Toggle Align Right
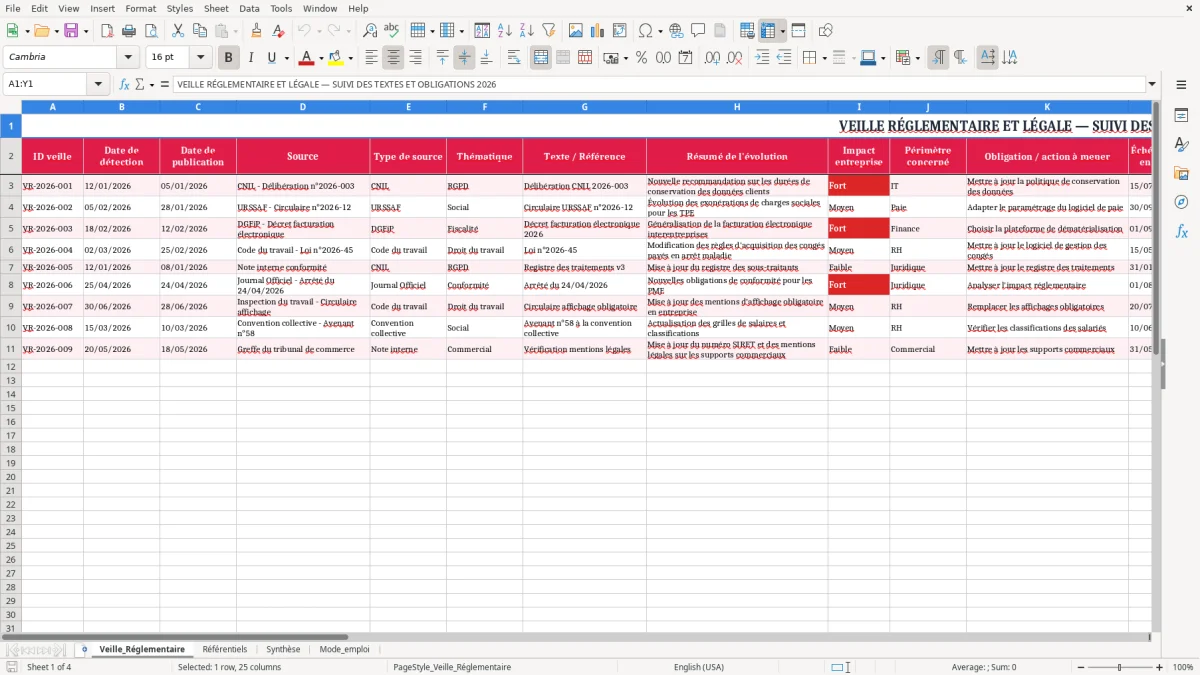The height and width of the screenshot is (675, 1200). coord(415,58)
